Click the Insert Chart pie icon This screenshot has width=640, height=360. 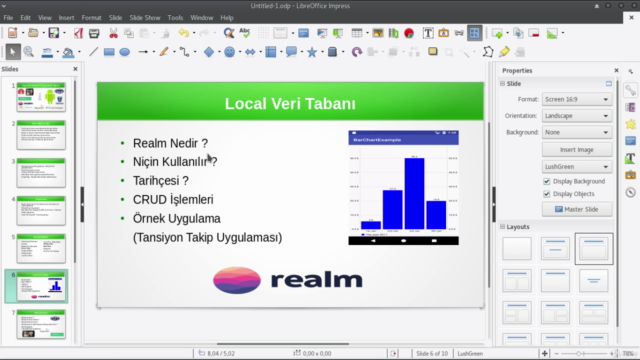tap(409, 33)
